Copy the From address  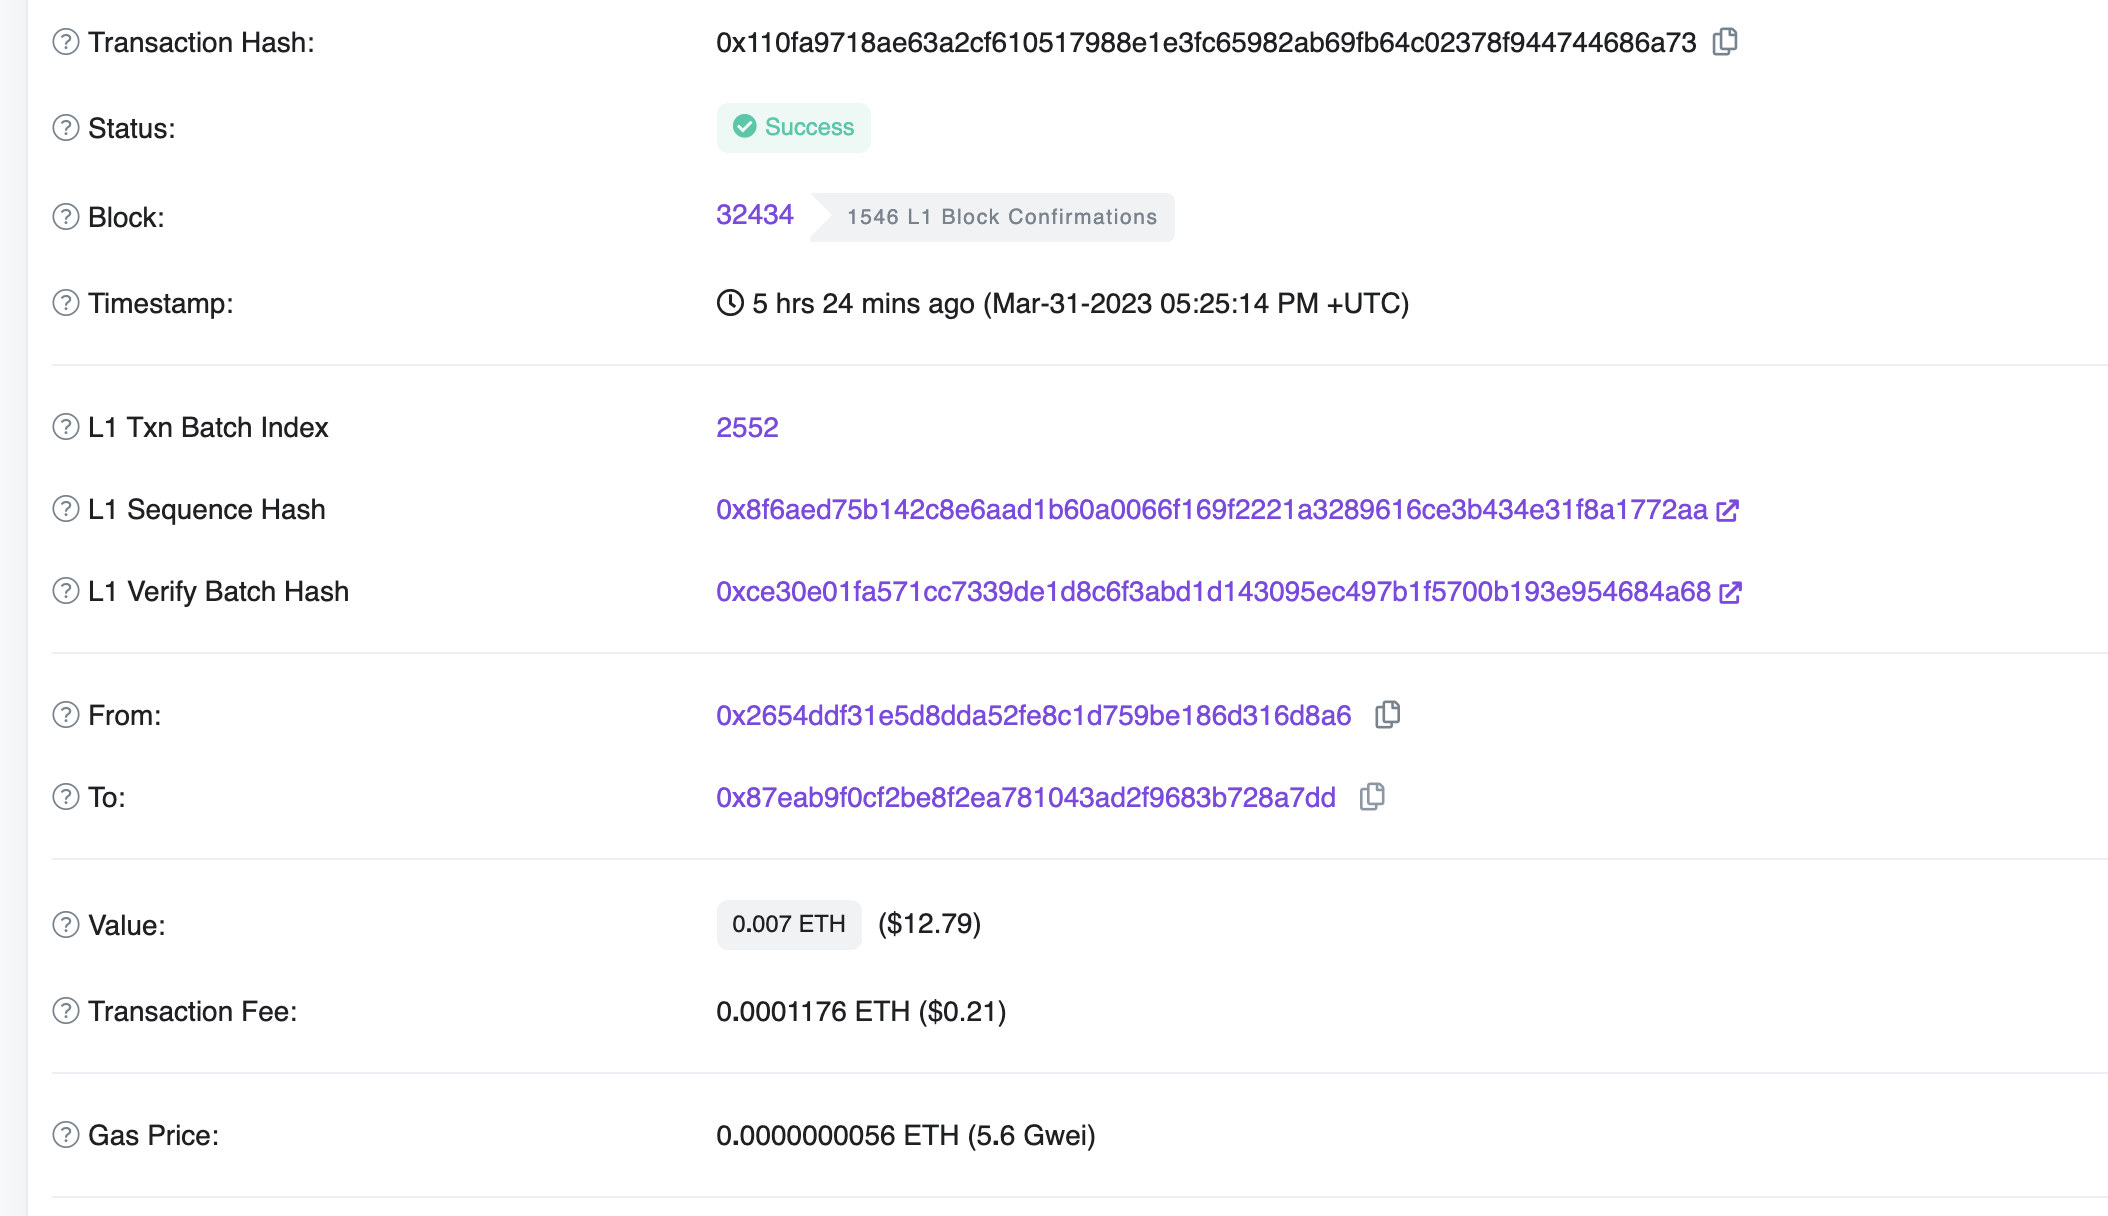tap(1387, 715)
